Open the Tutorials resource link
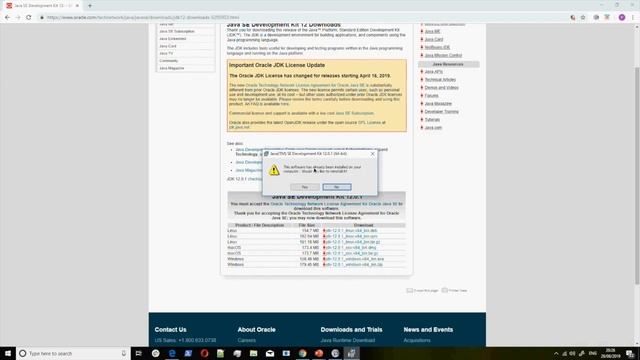This screenshot has height=360, width=640. (432, 120)
